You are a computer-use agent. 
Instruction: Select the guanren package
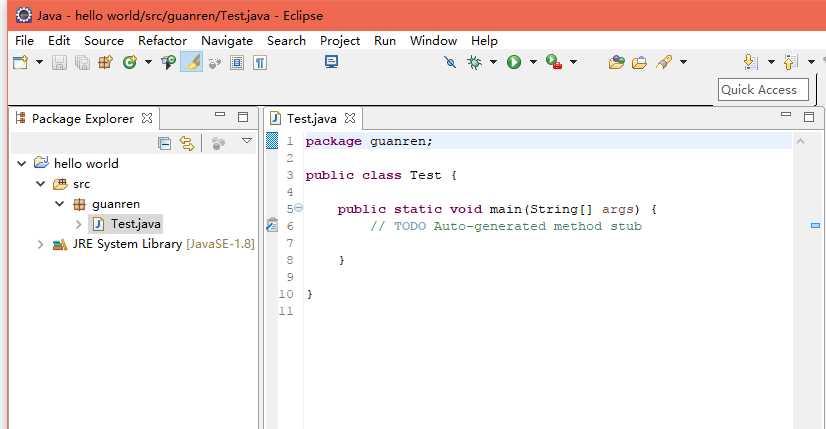pos(116,204)
